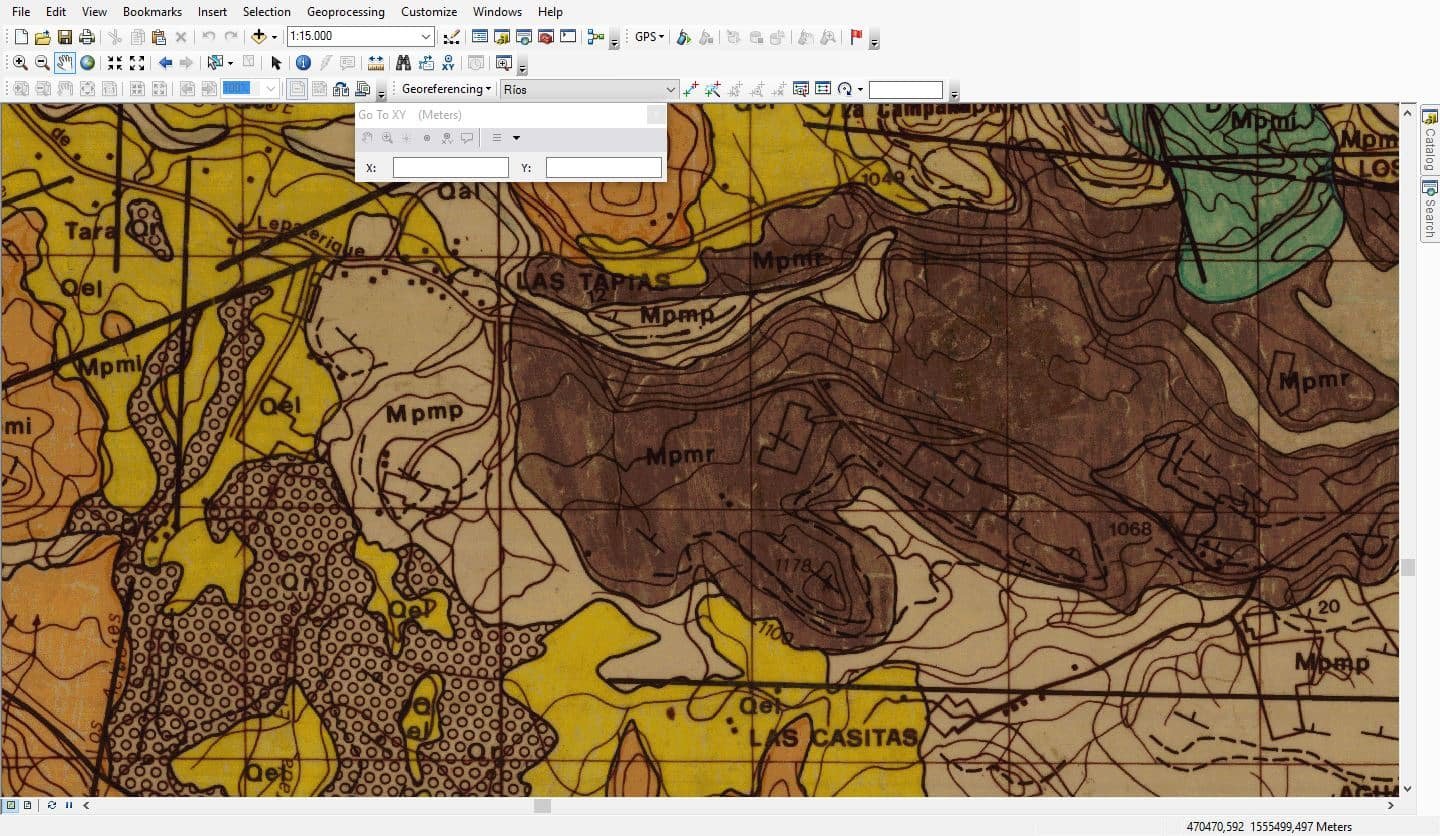Screen dimensions: 1440x836
Task: Select the Measure tool
Action: (x=375, y=63)
